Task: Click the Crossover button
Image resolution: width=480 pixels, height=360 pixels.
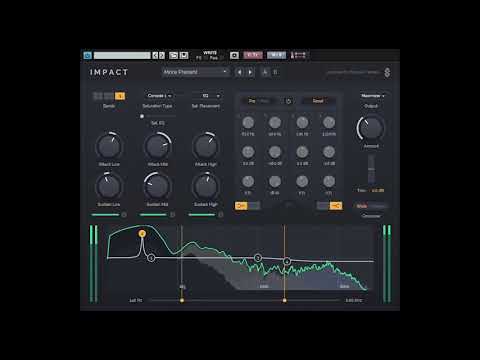Action: coord(371,216)
